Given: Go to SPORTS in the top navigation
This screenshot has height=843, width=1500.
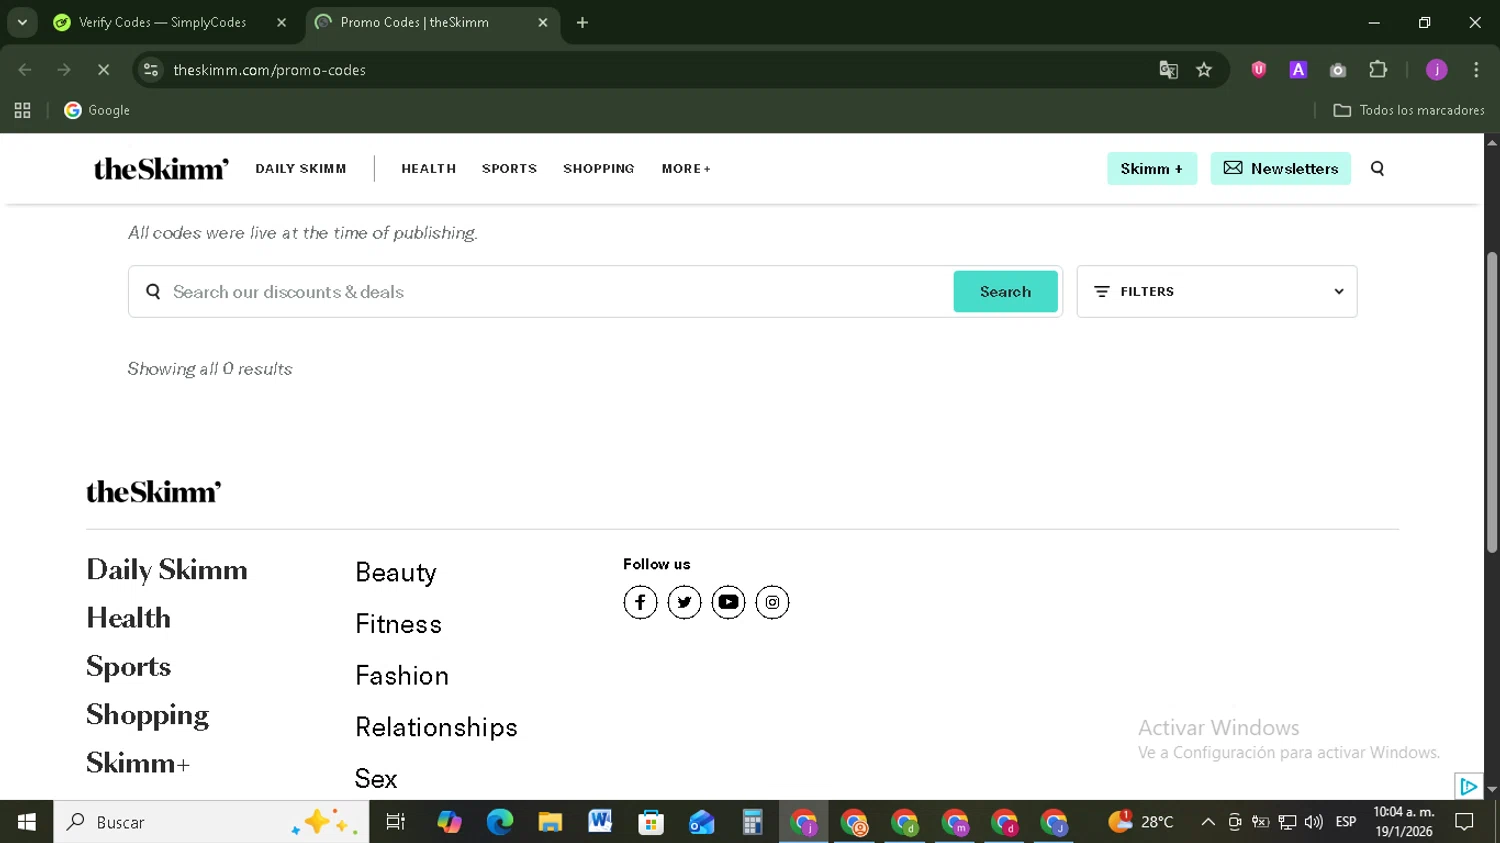Looking at the screenshot, I should [x=510, y=169].
